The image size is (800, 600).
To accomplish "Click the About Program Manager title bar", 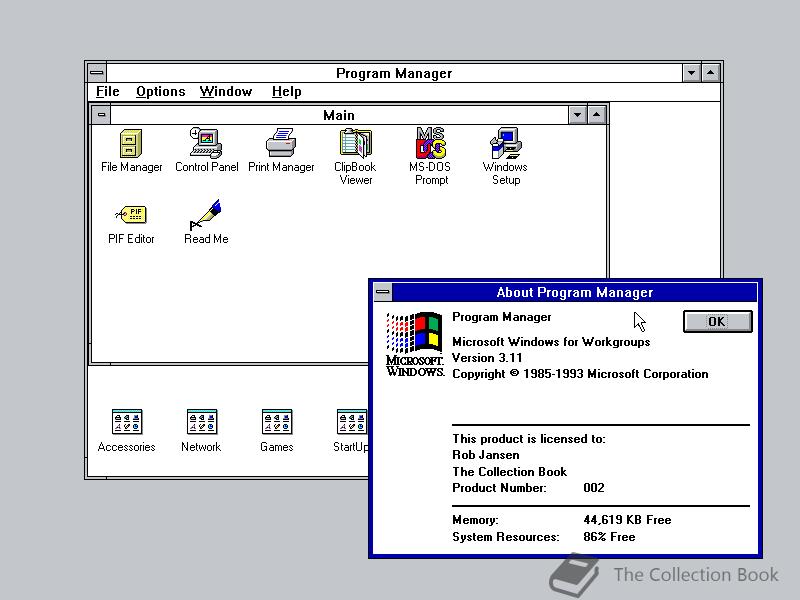I will pyautogui.click(x=574, y=292).
